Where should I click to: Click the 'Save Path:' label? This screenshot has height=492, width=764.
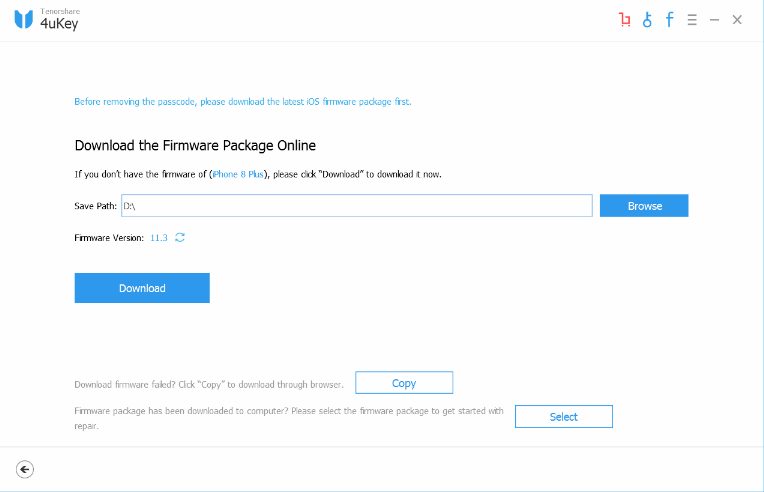pyautogui.click(x=96, y=206)
